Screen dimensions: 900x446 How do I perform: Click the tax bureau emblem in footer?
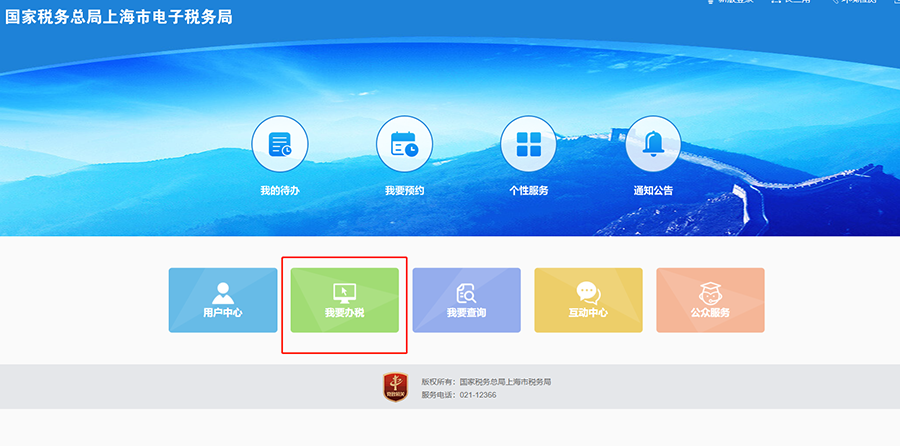click(395, 387)
